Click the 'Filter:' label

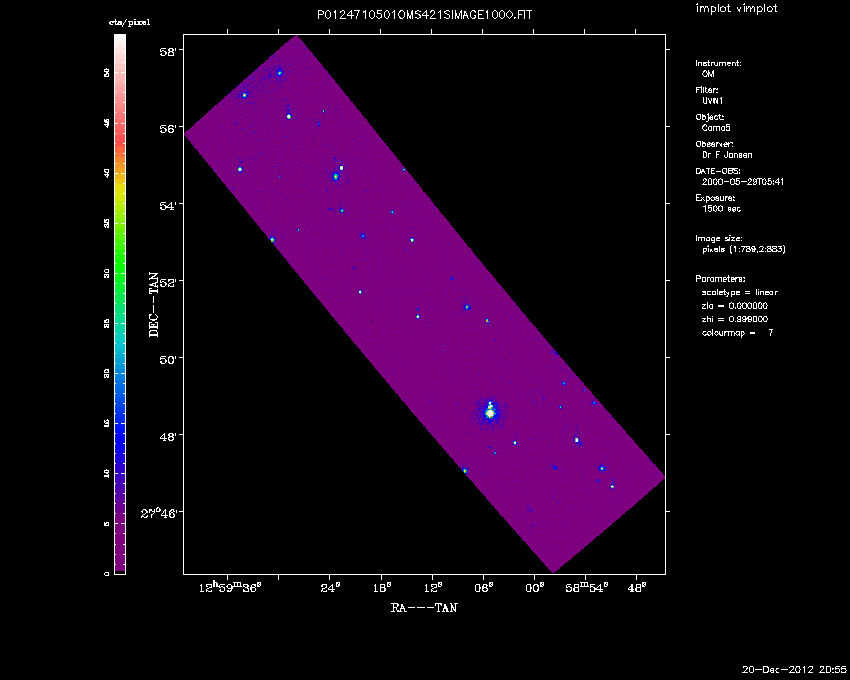tap(707, 90)
